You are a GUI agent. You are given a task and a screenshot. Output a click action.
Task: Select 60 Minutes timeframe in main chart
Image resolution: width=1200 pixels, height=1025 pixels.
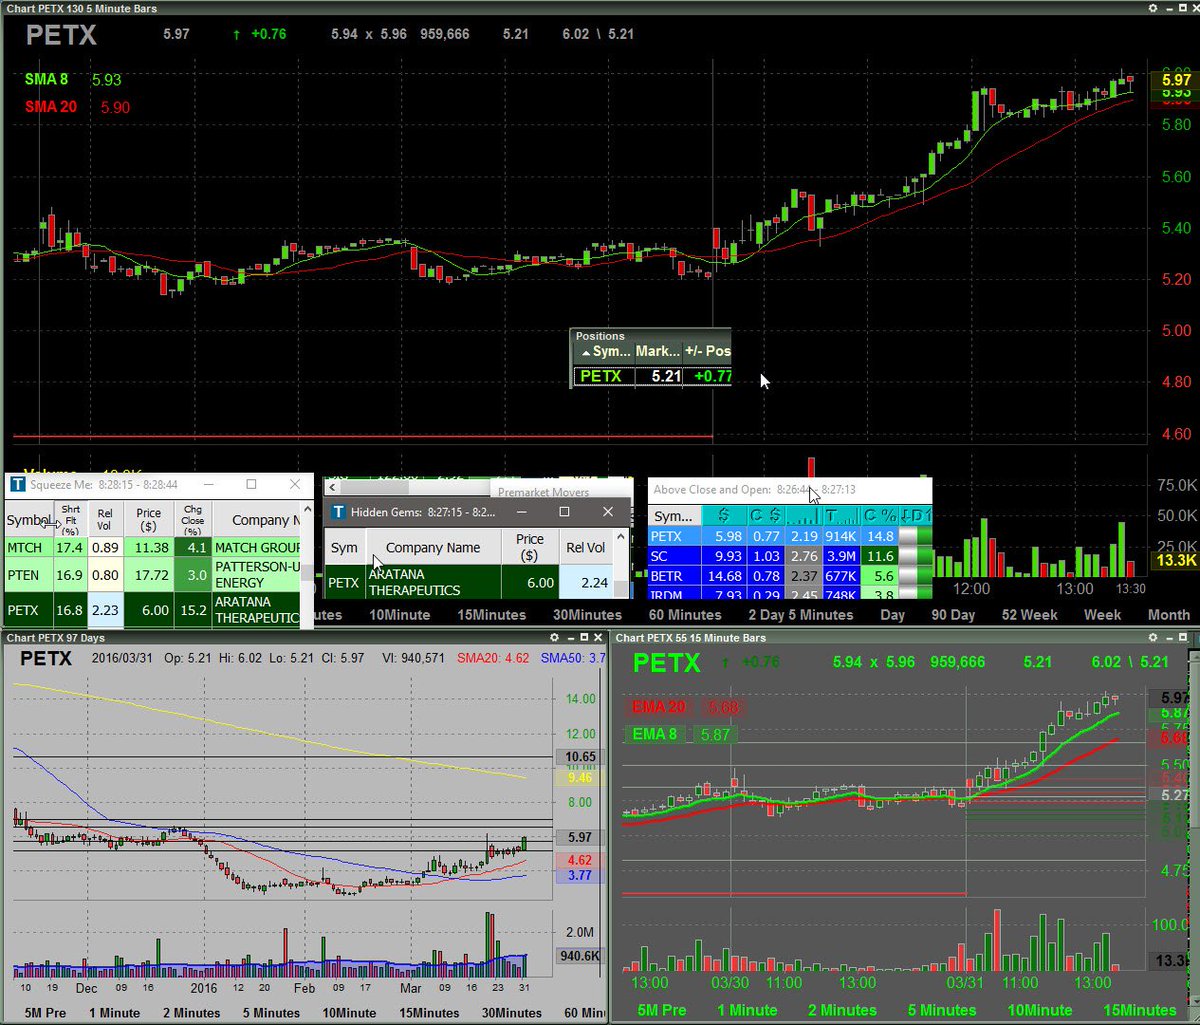click(x=685, y=615)
